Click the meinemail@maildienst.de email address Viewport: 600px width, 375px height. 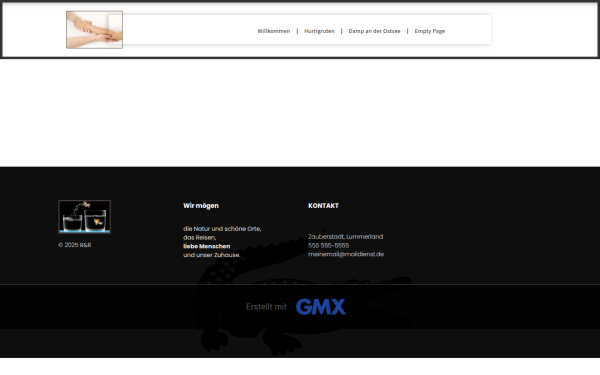click(x=346, y=254)
